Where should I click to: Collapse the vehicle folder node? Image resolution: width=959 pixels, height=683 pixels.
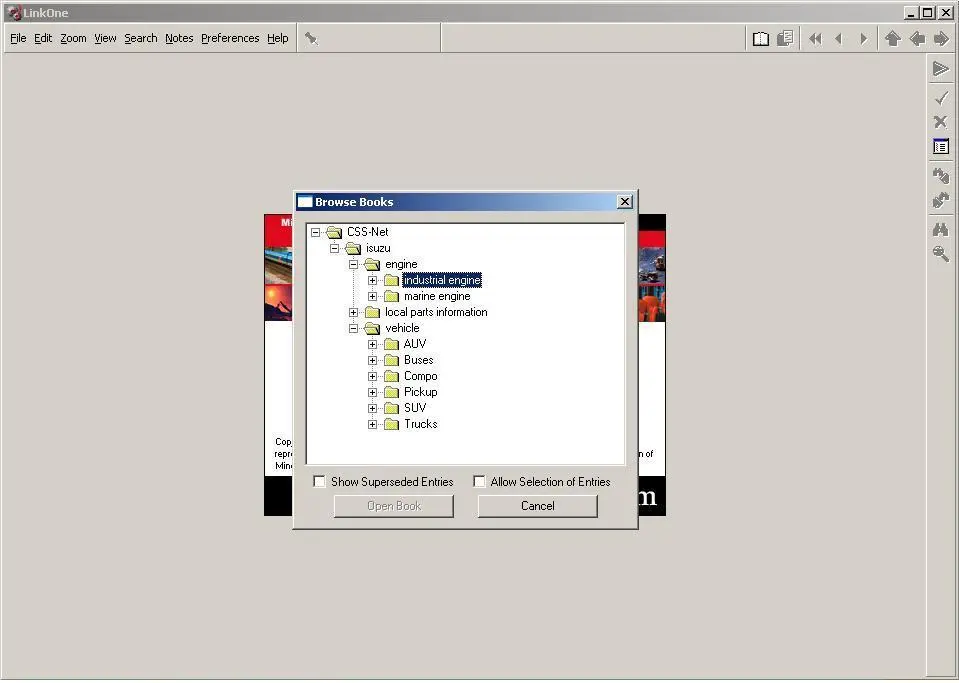point(354,328)
